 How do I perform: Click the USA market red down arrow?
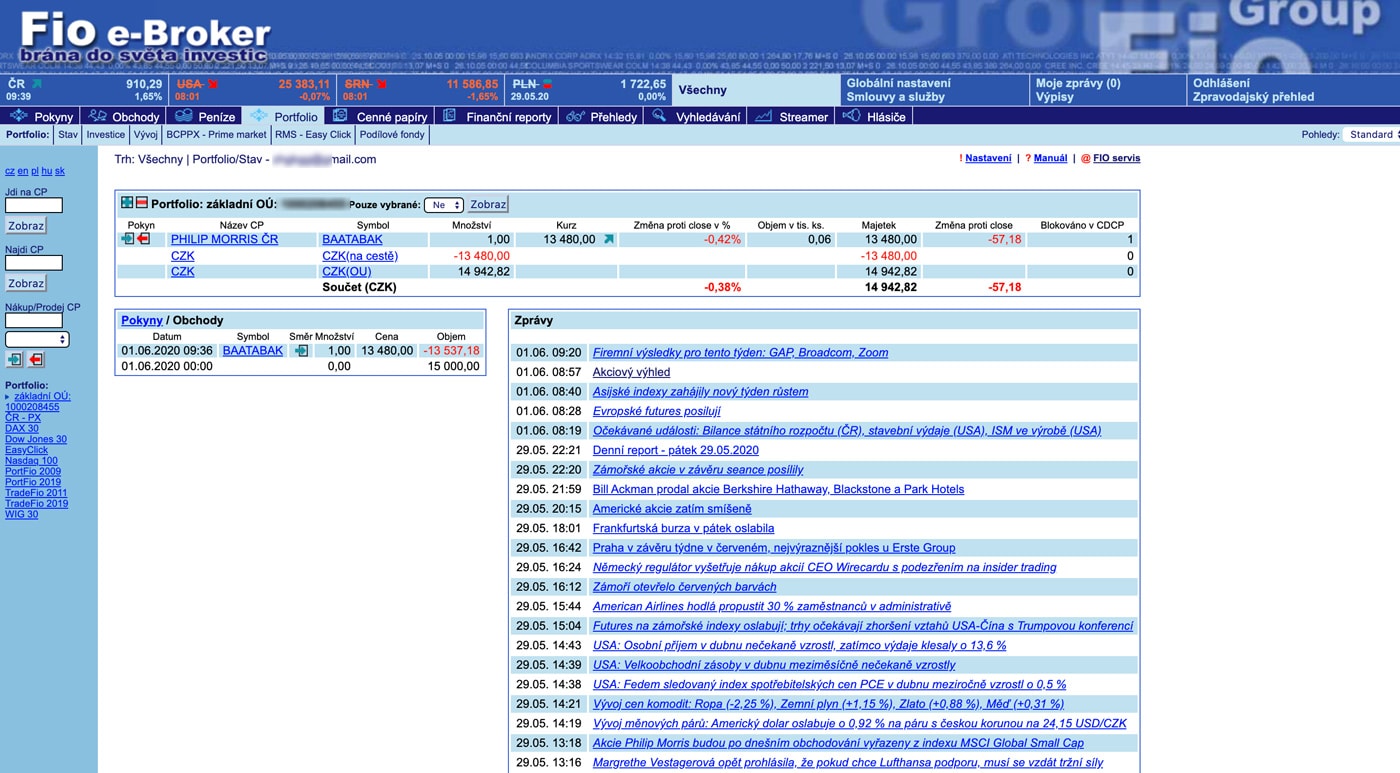click(x=213, y=84)
